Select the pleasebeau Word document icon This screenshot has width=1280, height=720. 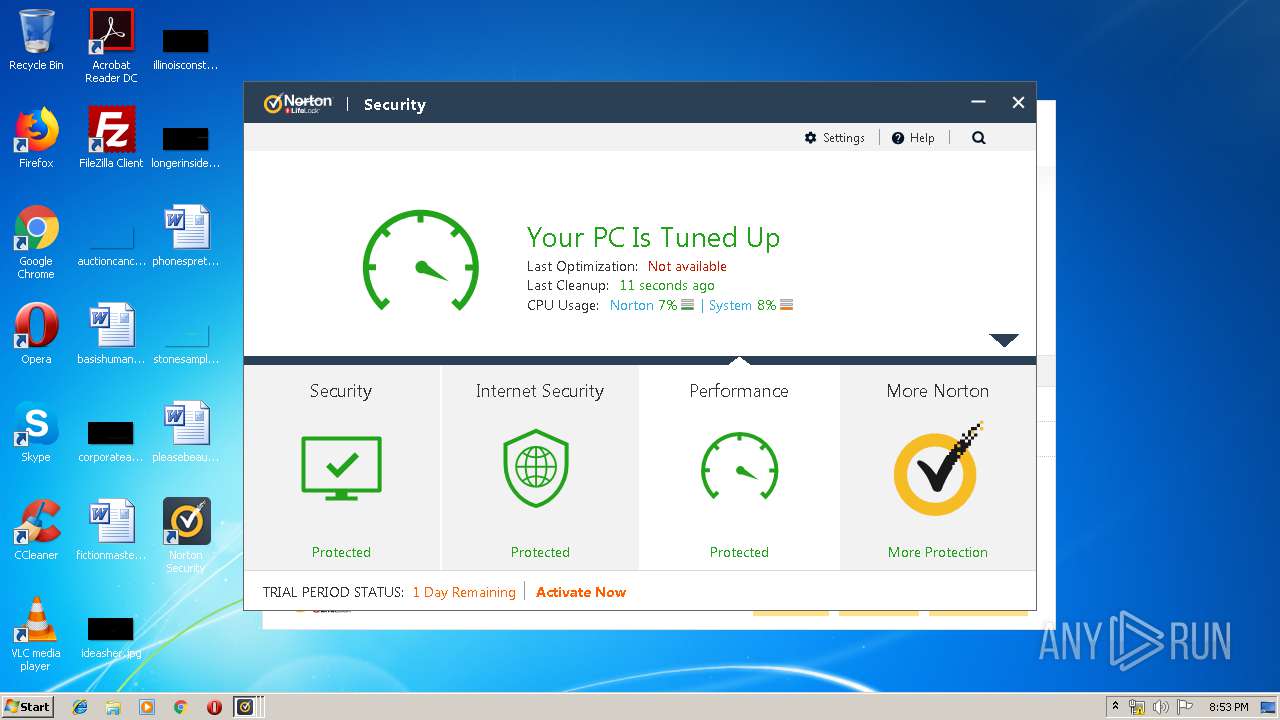pos(186,432)
